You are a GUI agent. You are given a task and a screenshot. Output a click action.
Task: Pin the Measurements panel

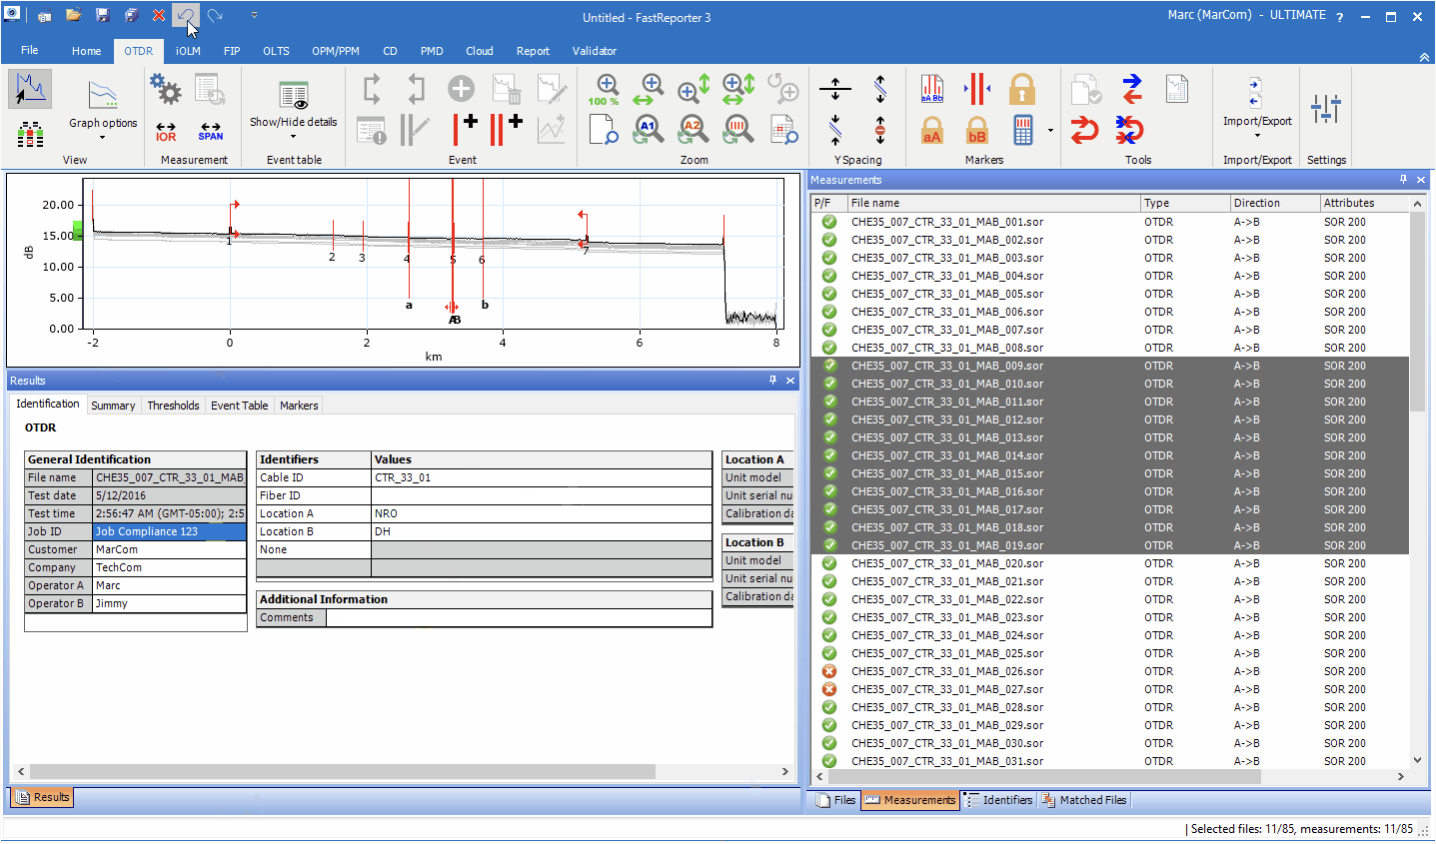(1406, 180)
